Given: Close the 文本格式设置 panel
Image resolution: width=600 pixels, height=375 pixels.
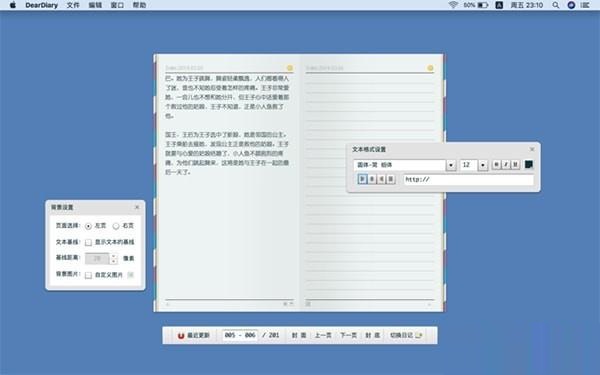Looking at the screenshot, I should coord(532,149).
